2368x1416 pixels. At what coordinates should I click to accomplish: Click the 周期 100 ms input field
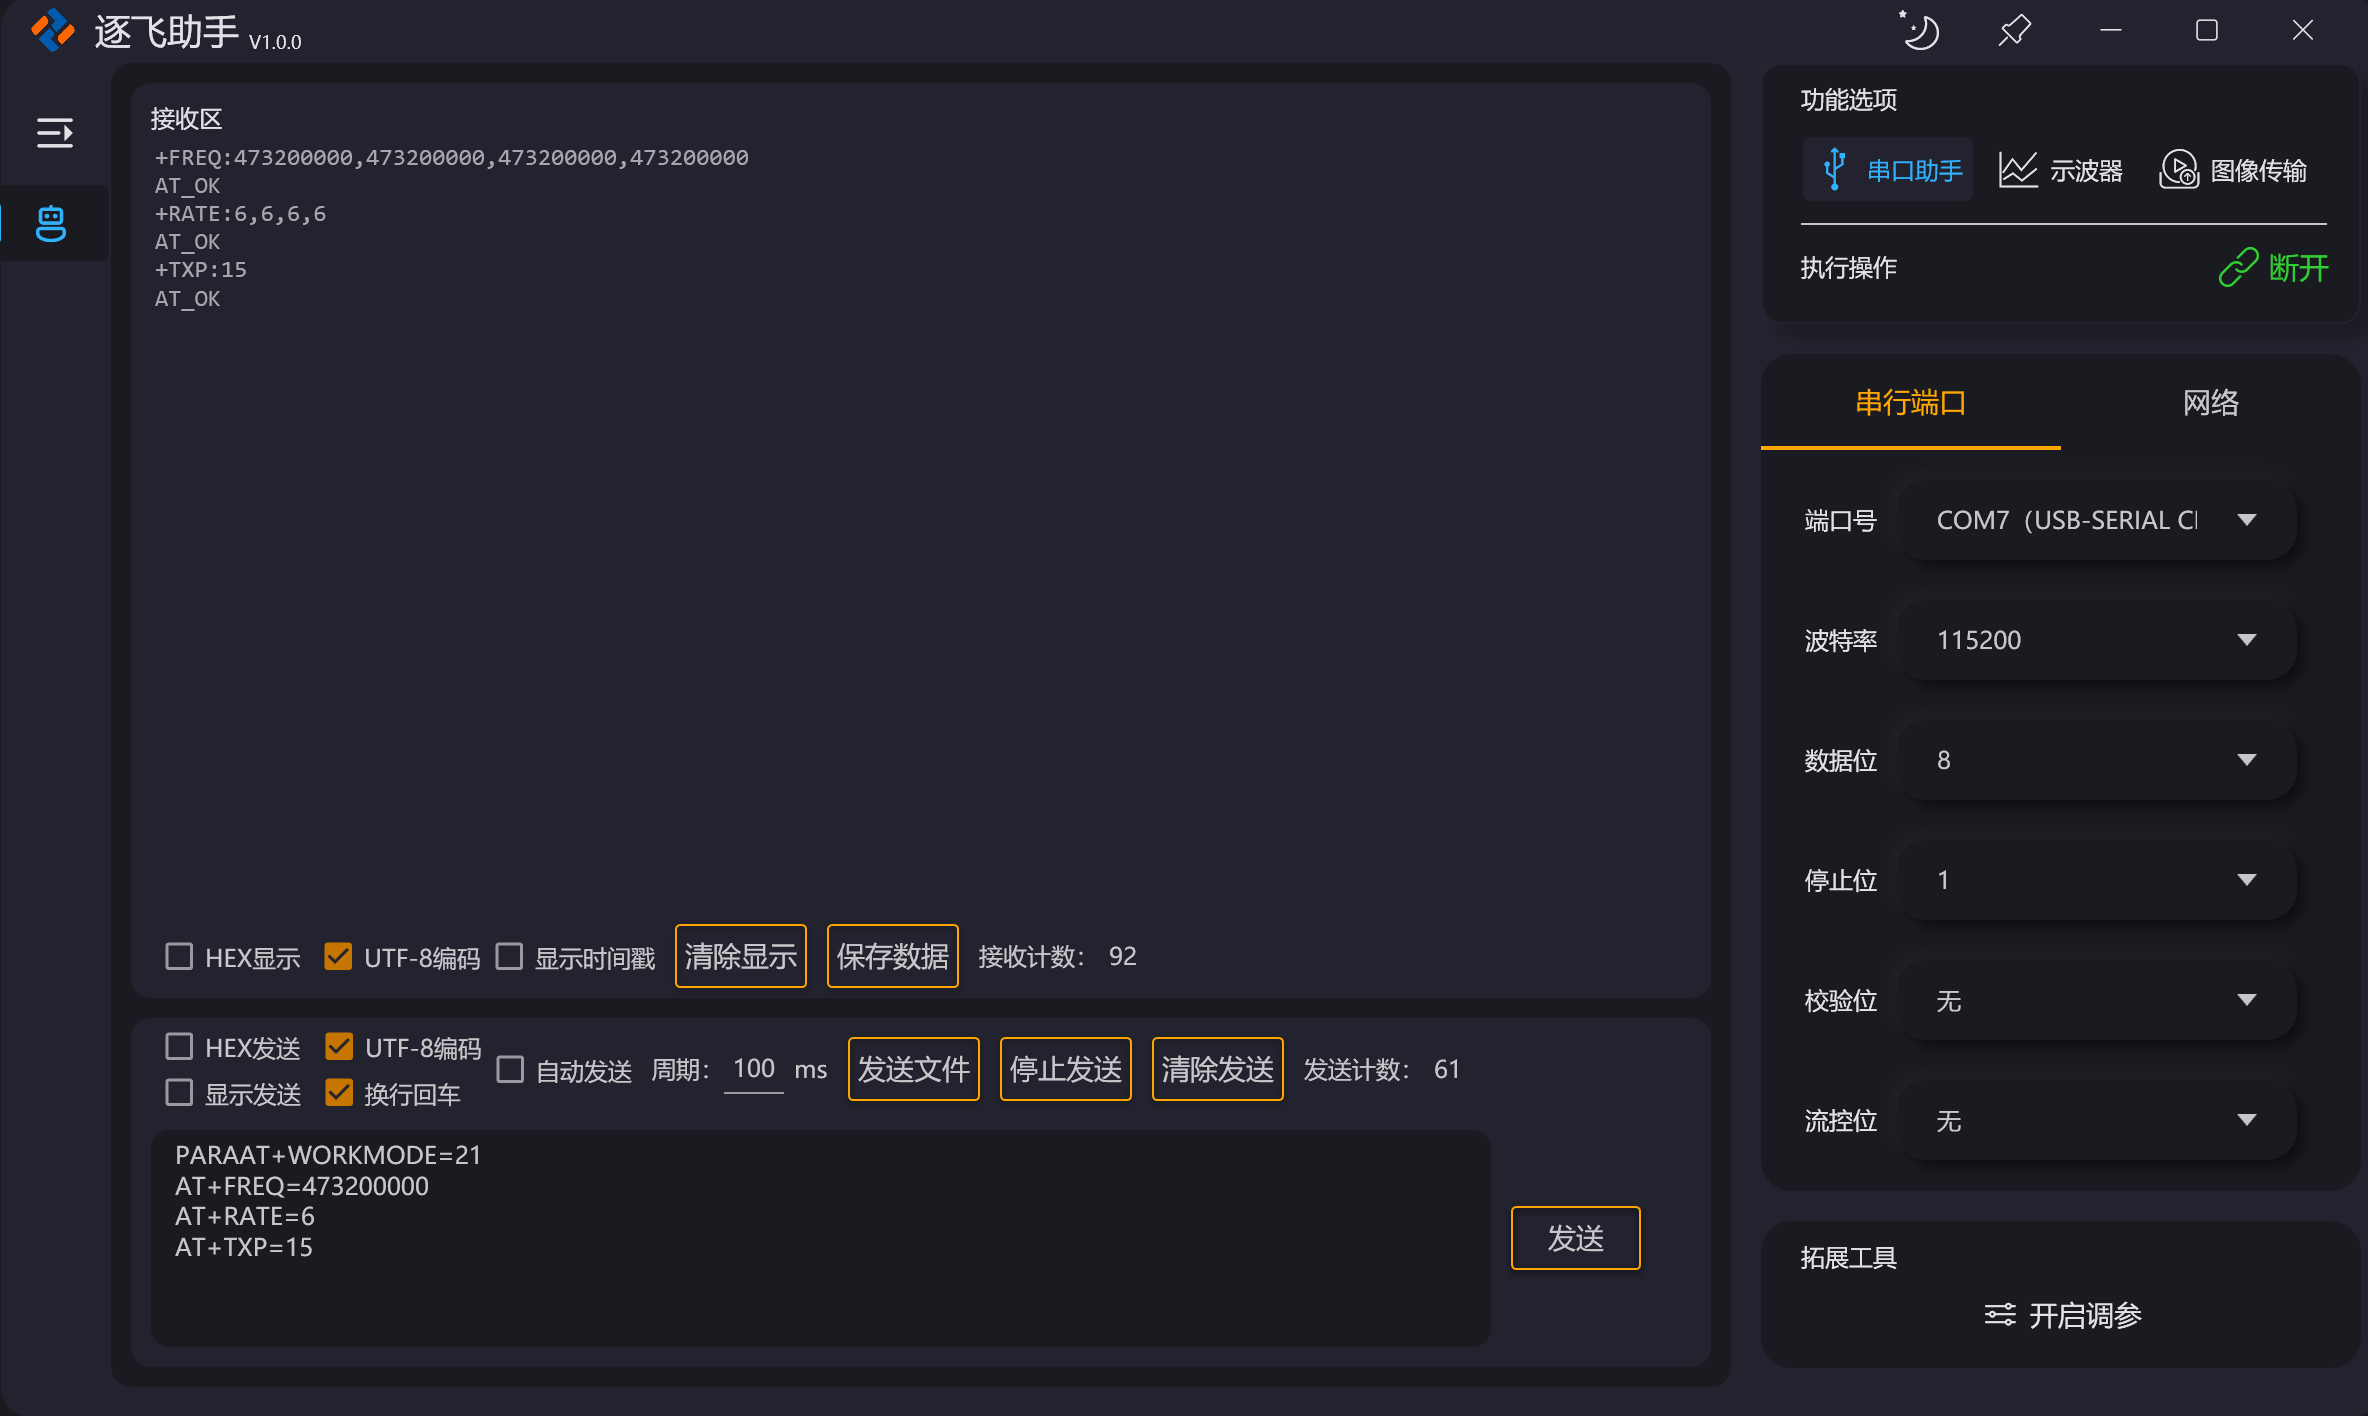coord(754,1069)
